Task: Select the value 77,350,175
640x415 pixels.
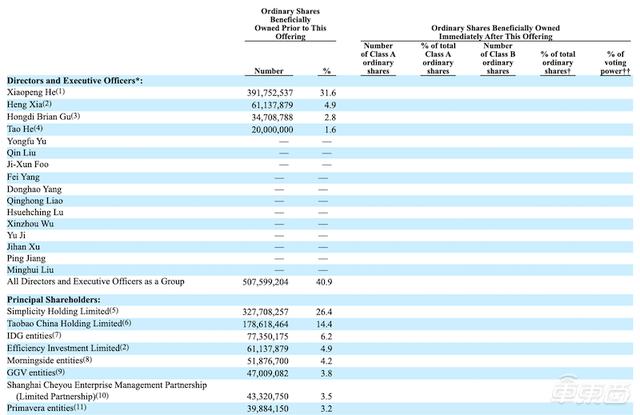Action: pos(268,337)
